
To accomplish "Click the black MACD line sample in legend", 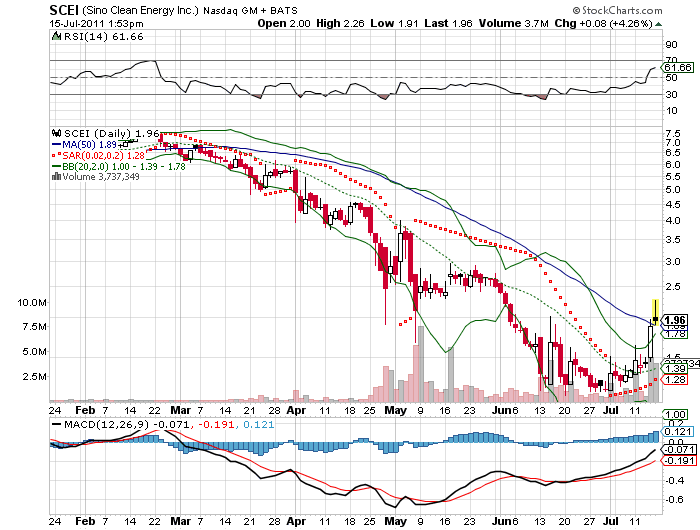I will 57,424.
